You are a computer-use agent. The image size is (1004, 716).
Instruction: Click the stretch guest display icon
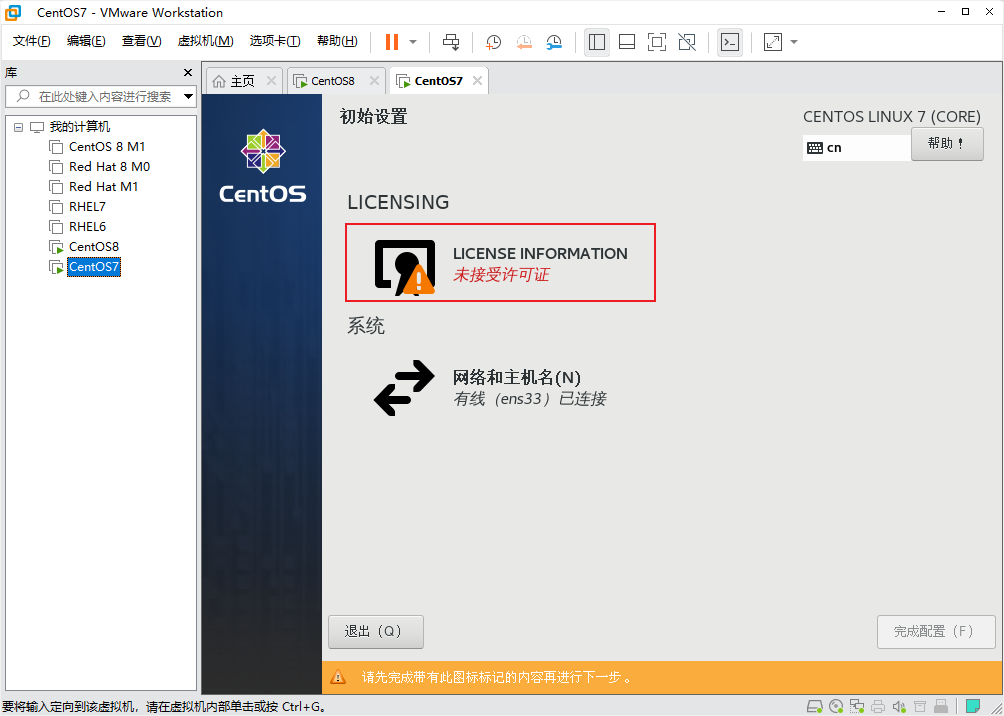[x=773, y=42]
